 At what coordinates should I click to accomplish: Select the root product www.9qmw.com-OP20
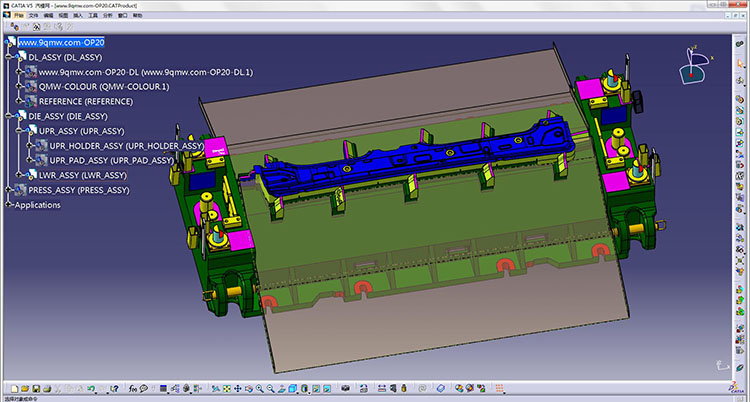[x=61, y=43]
